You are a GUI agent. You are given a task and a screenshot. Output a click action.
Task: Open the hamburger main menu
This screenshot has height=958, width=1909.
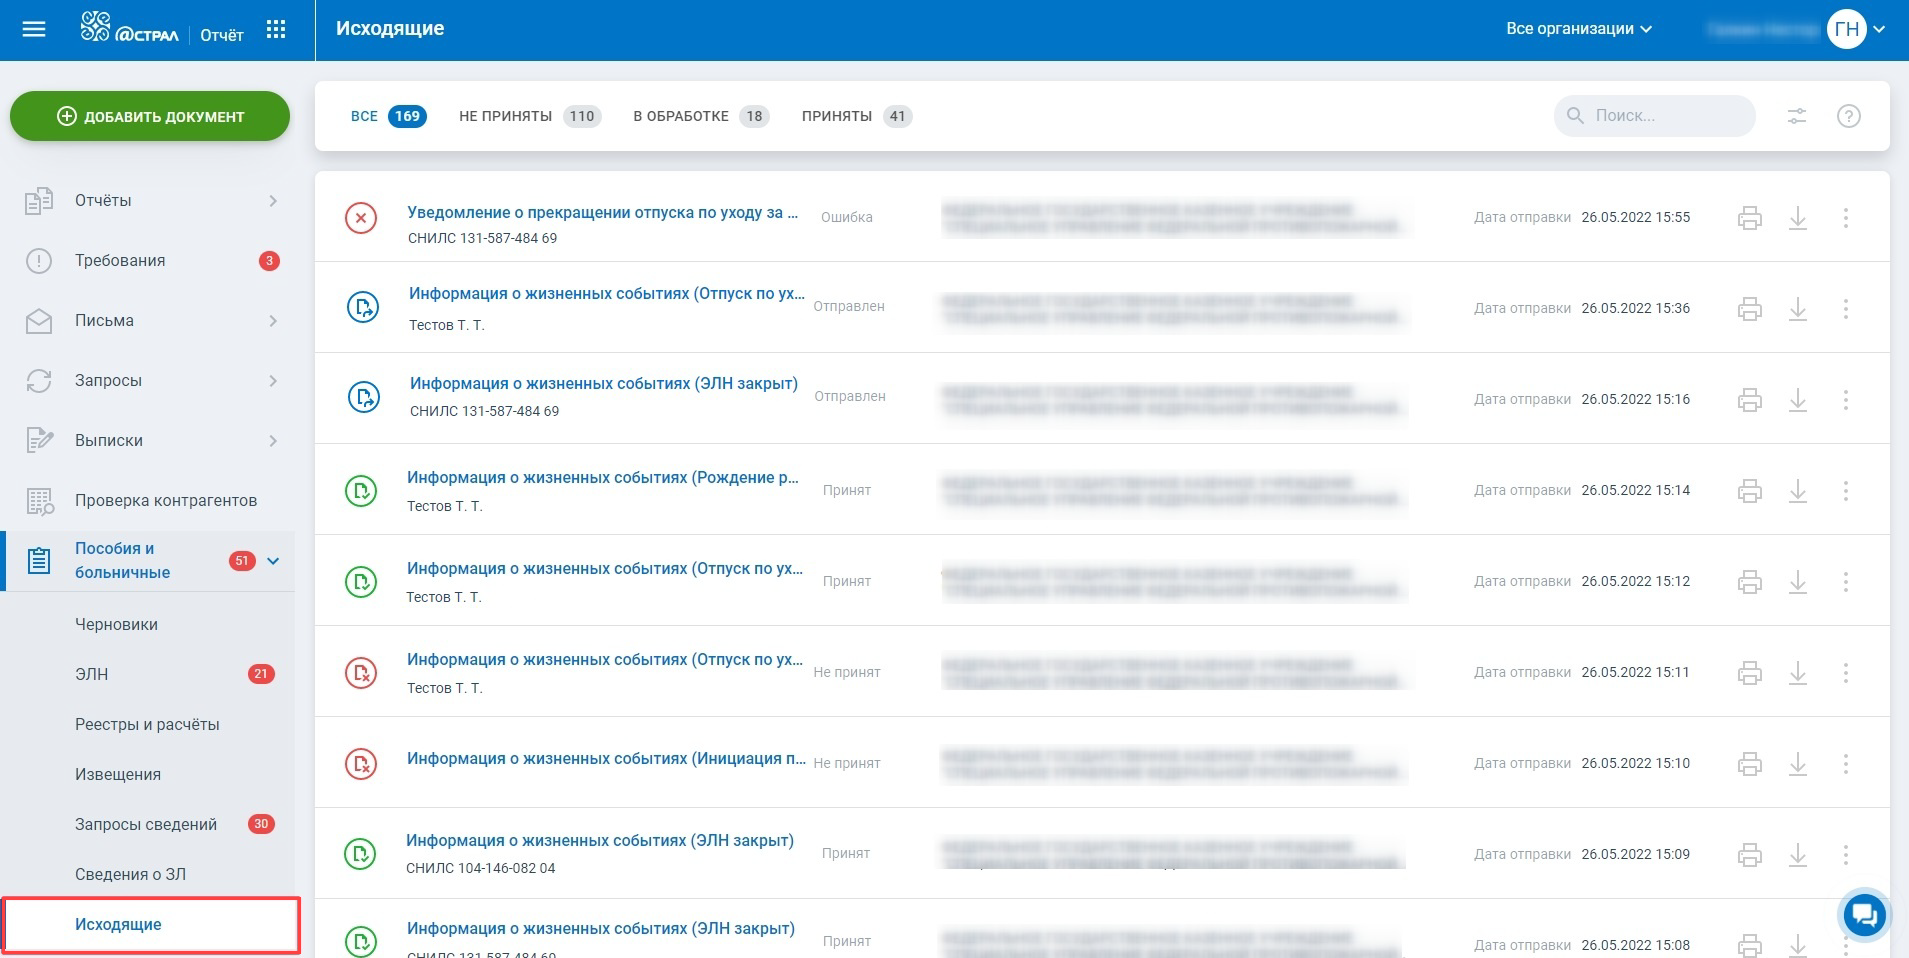34,29
